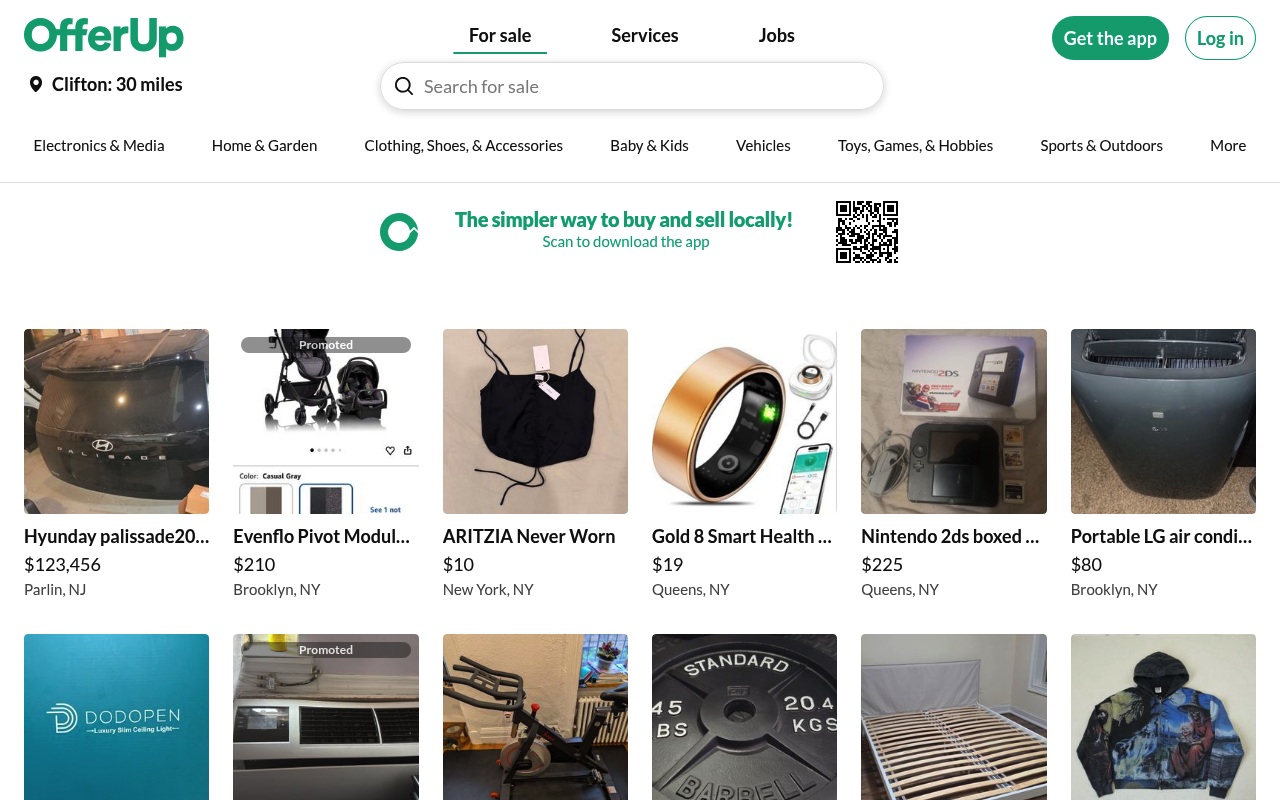Open the Gold 8 Smart Health ring photo

point(745,421)
